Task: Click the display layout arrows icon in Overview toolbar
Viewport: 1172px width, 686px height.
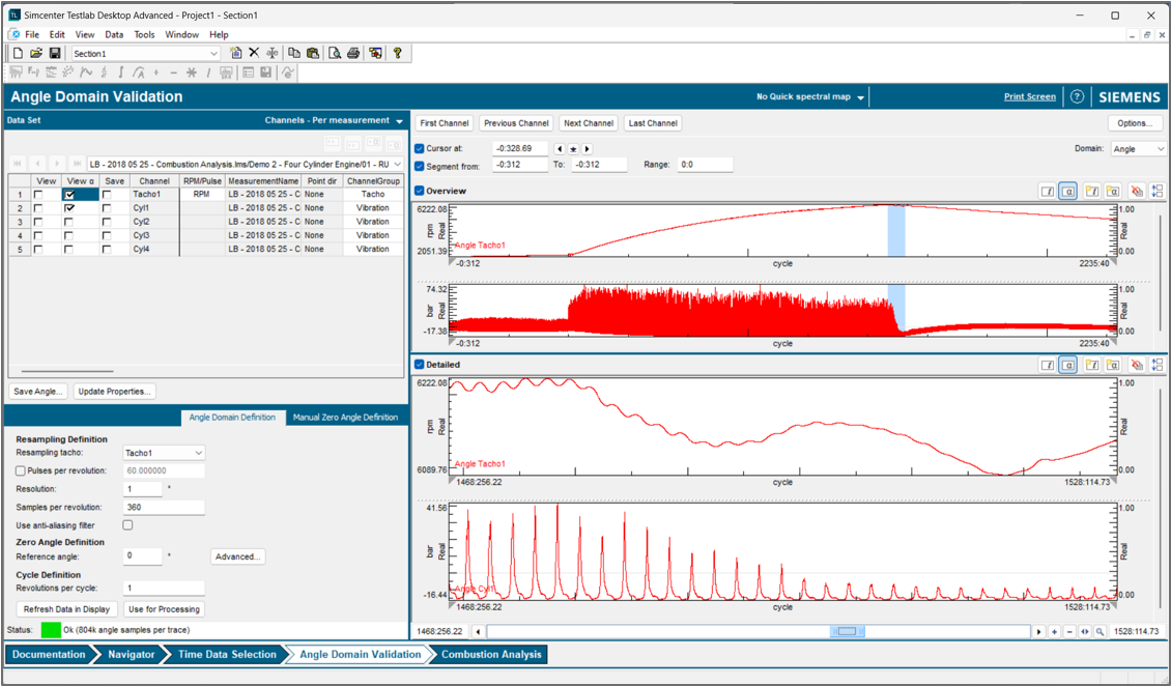Action: [x=1157, y=191]
